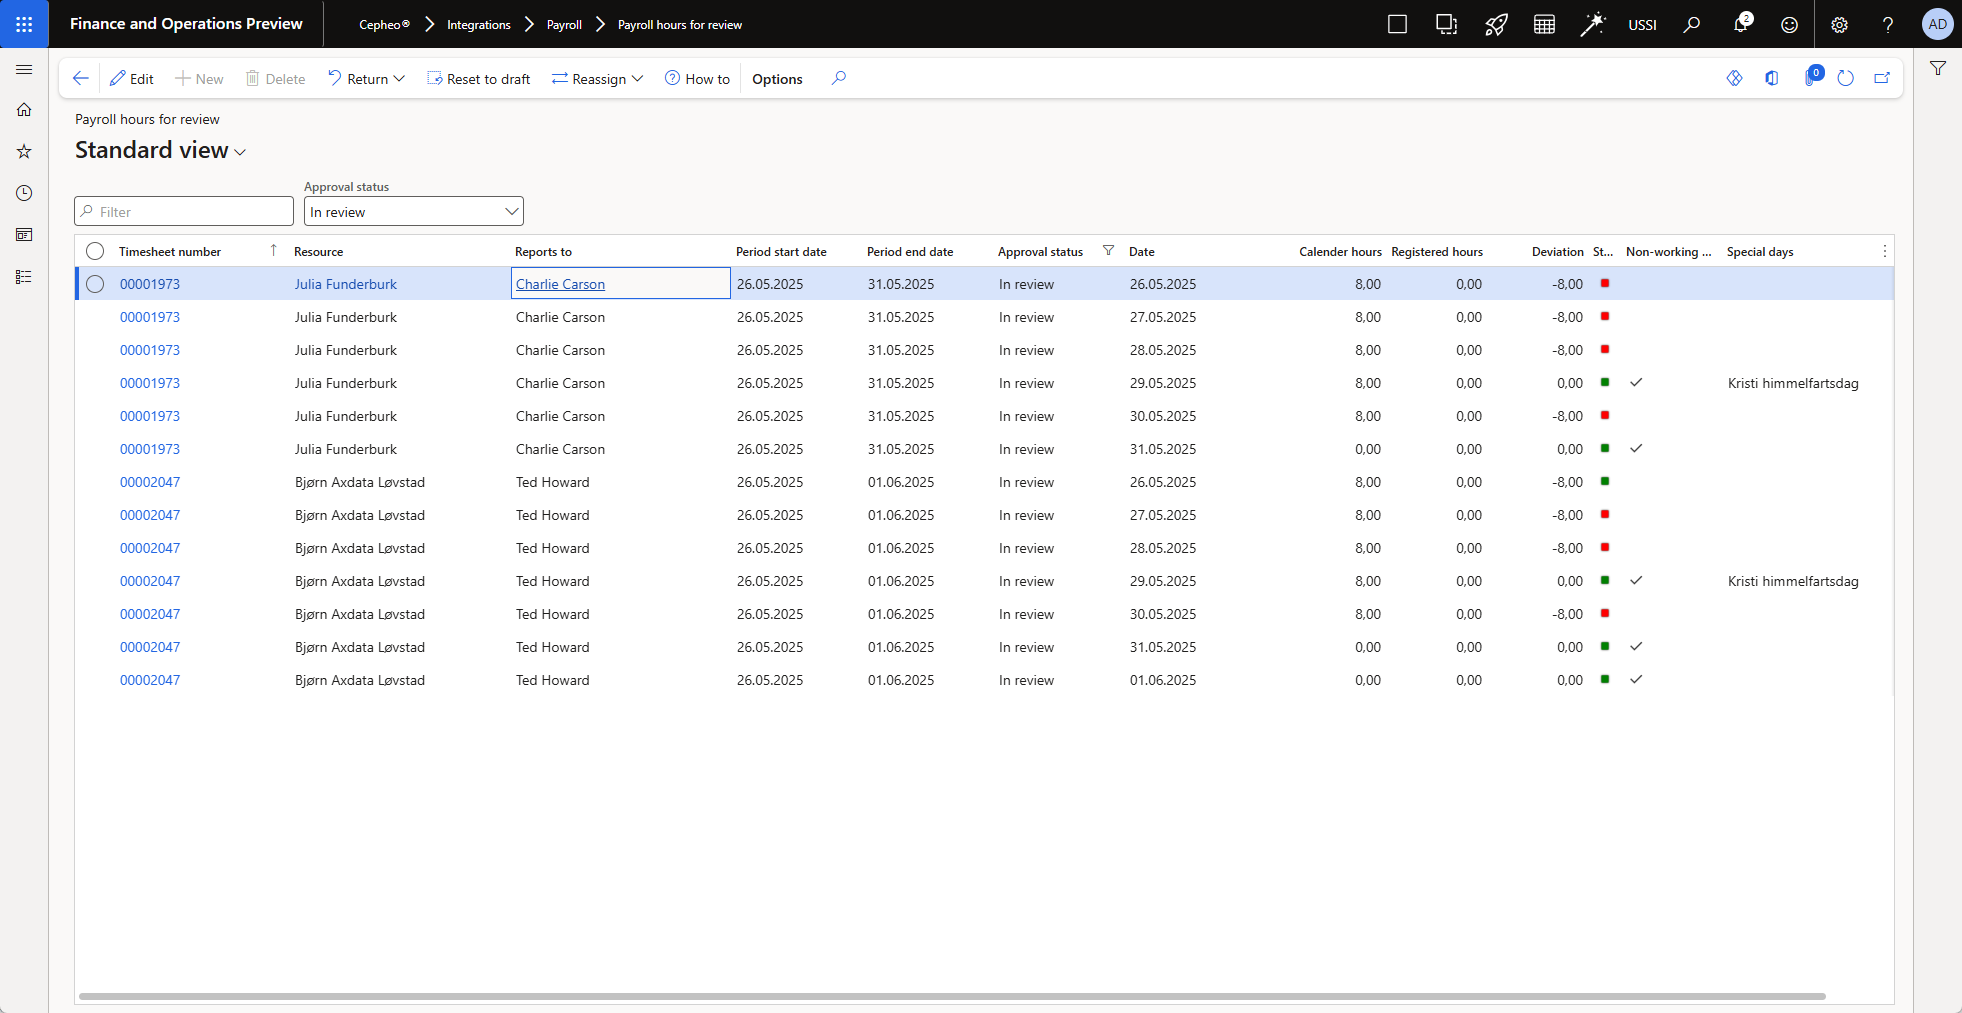1962x1013 pixels.
Task: Open the Options menu tab
Action: click(x=777, y=79)
